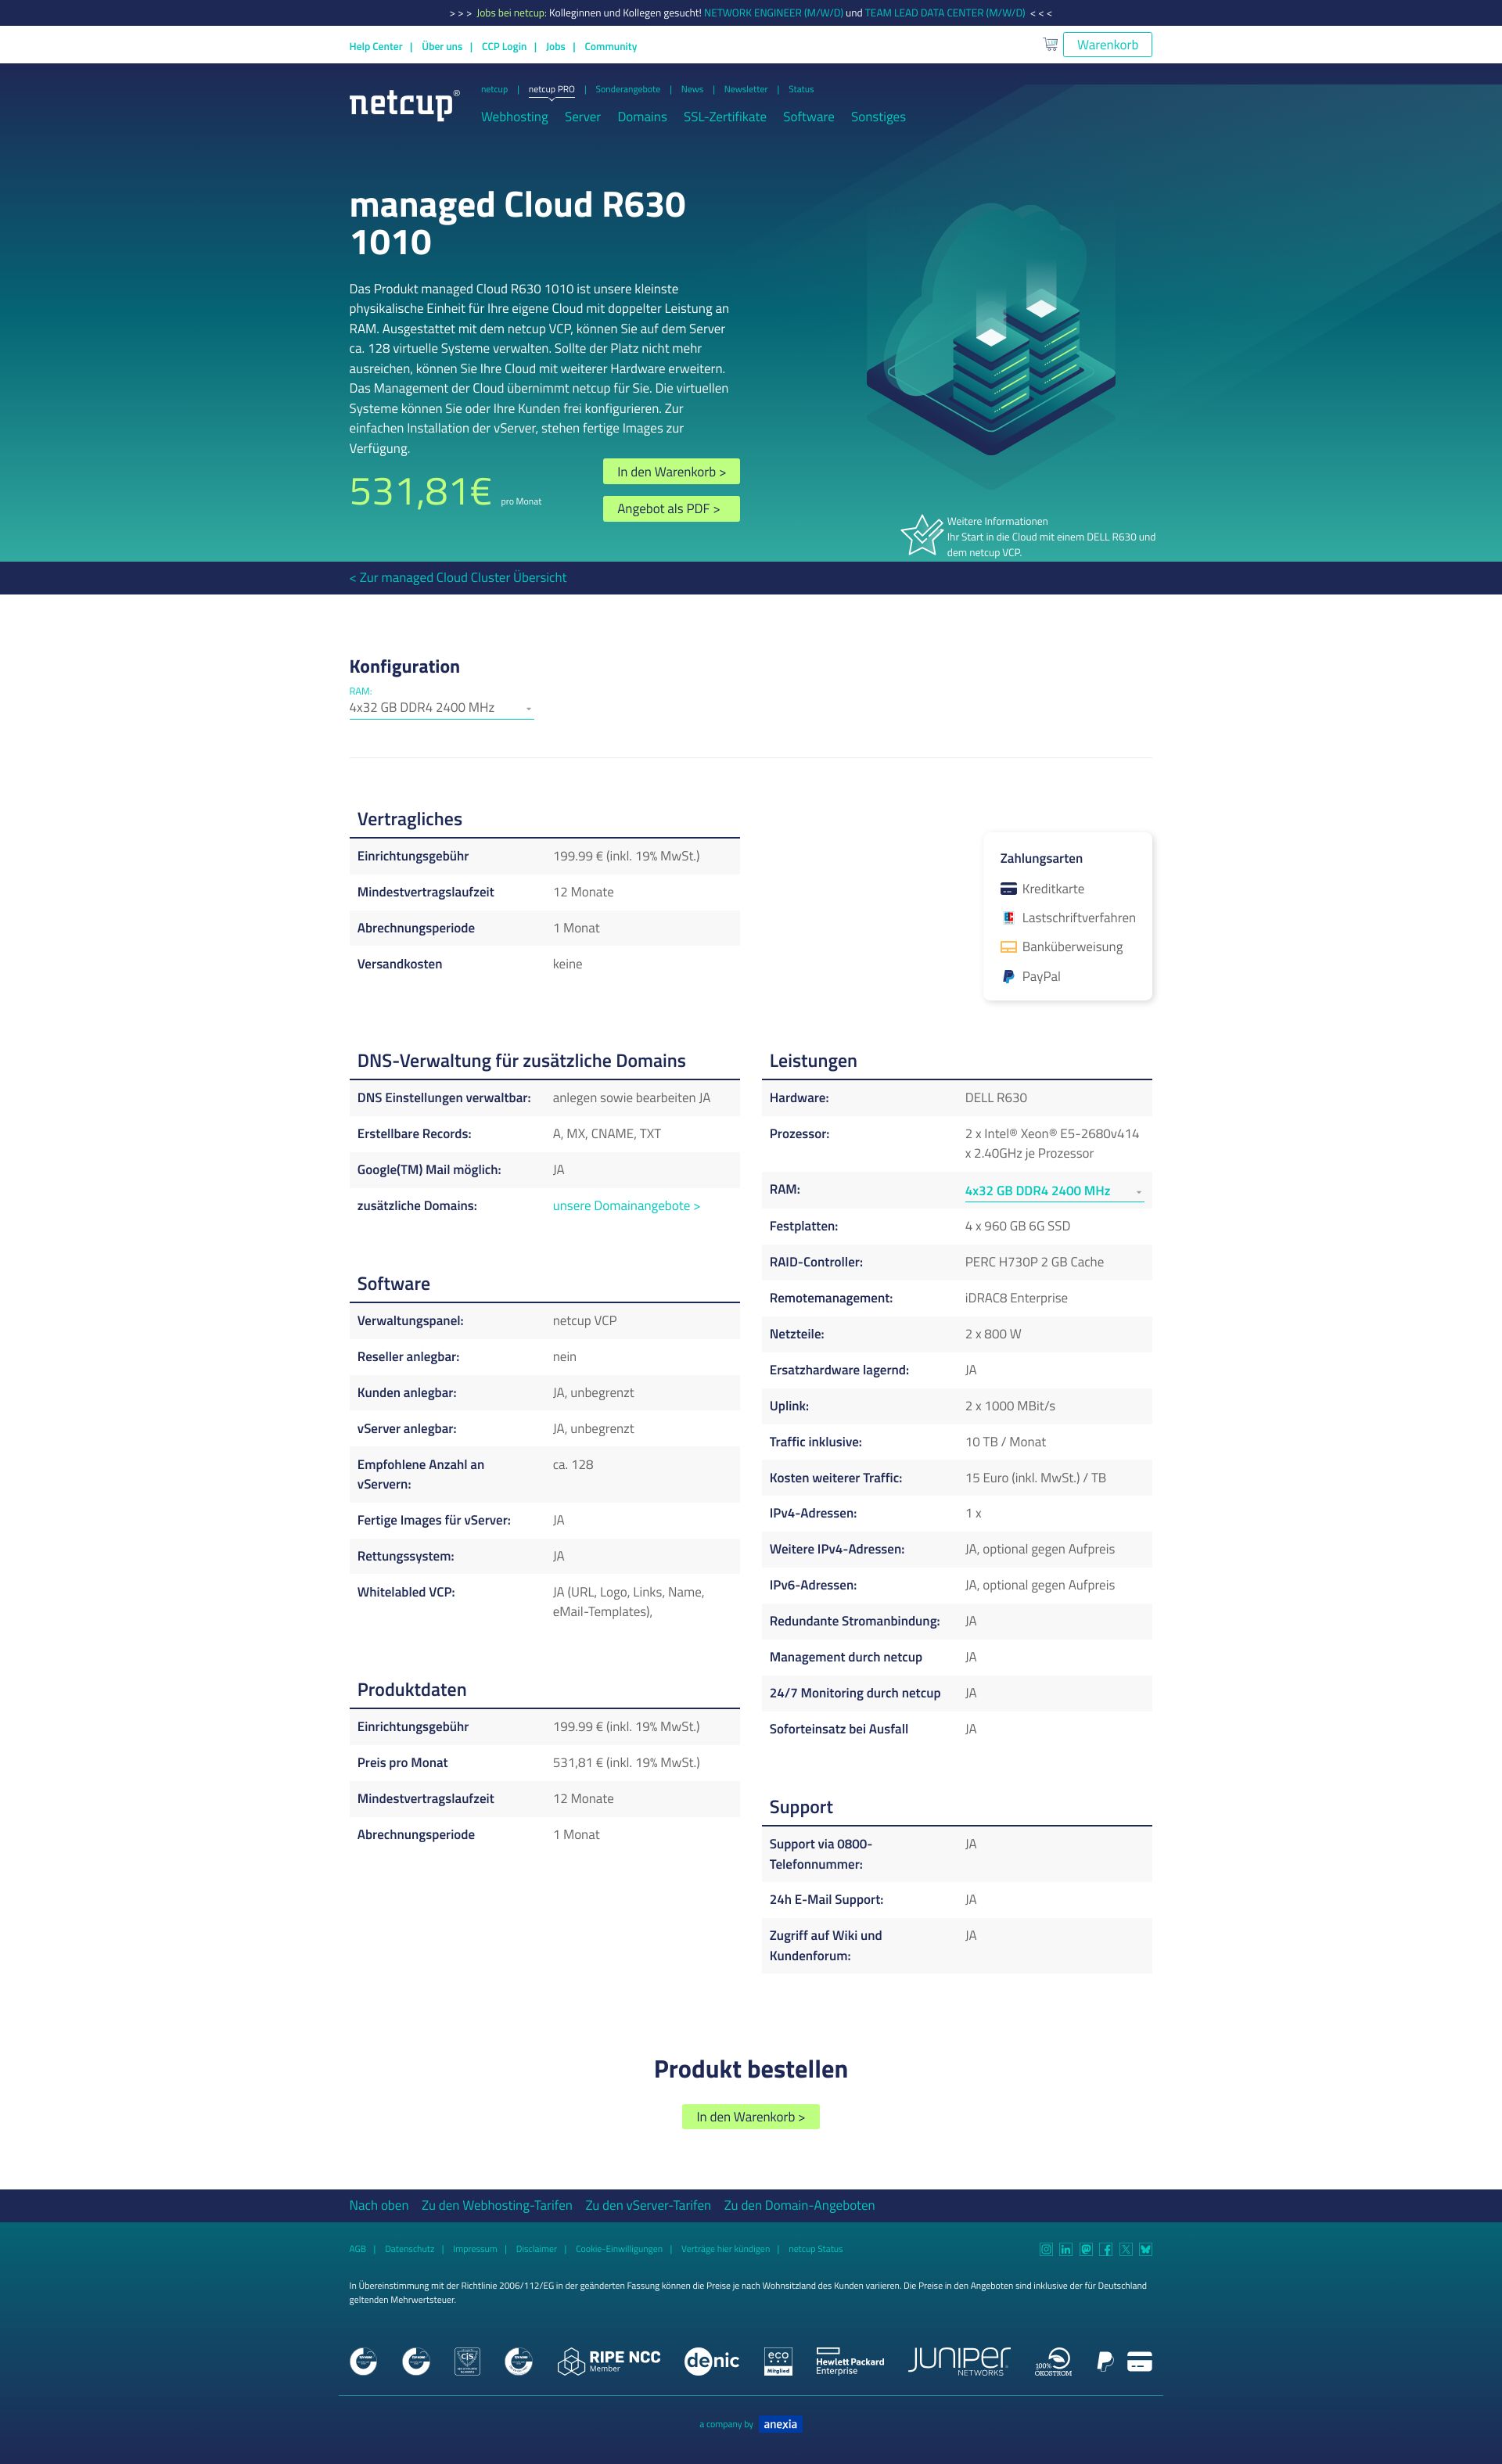Open the Server menu
The image size is (1502, 2464).
coord(582,117)
